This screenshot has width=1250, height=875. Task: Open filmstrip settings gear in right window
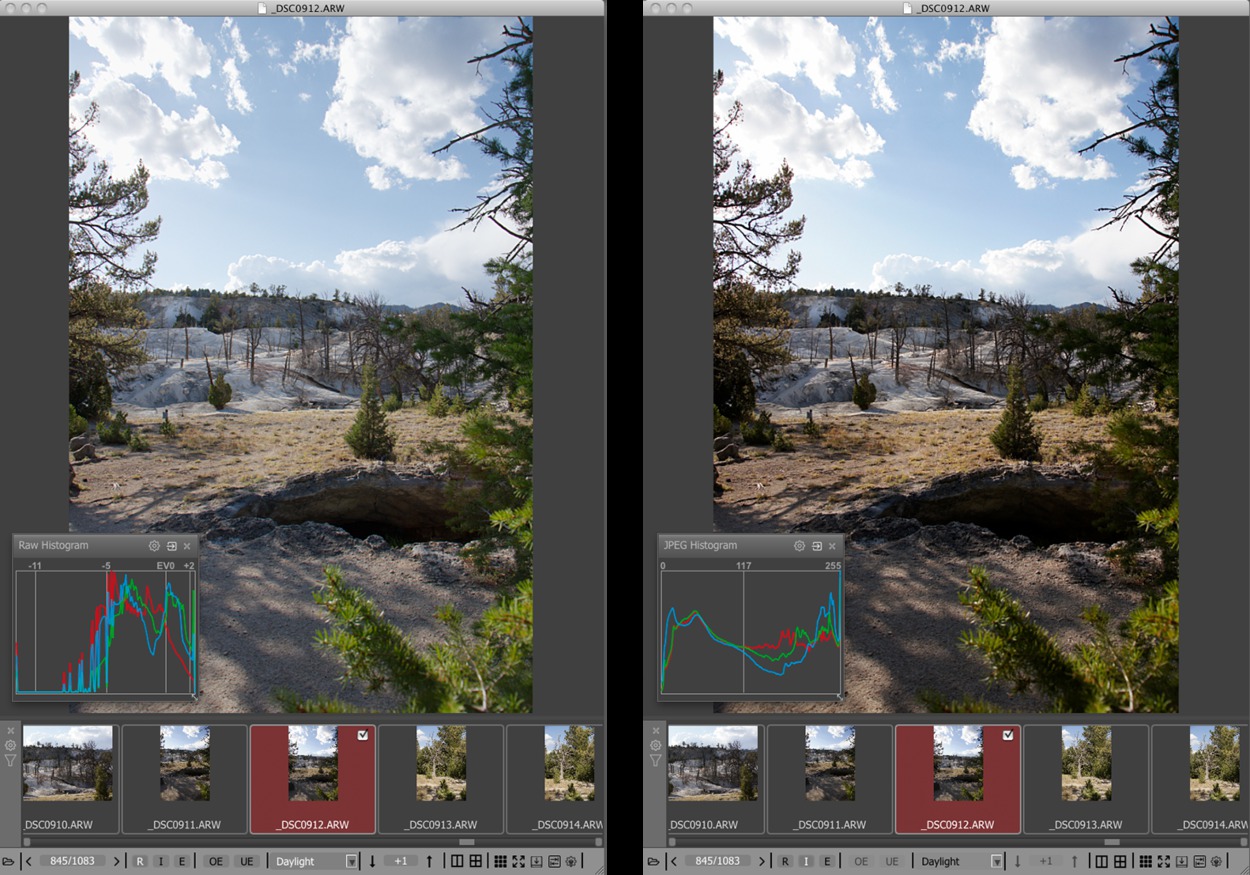[x=655, y=745]
